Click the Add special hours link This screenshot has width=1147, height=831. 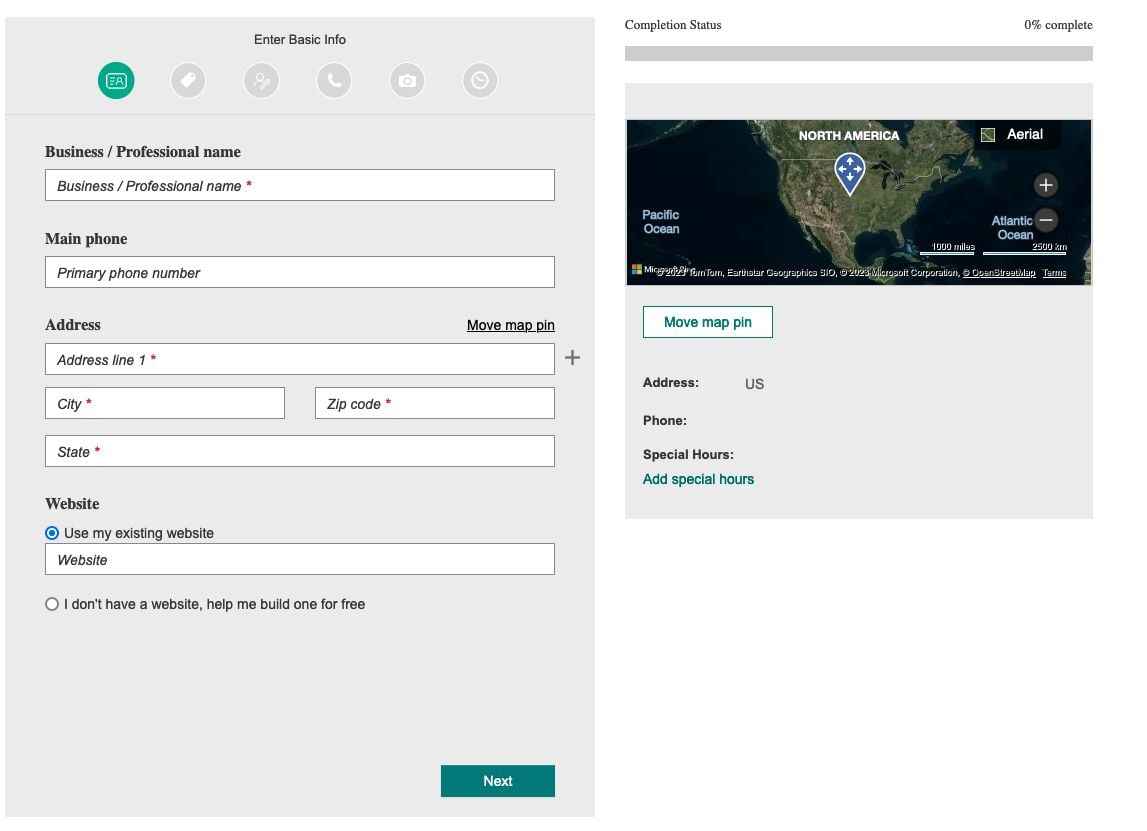(698, 479)
